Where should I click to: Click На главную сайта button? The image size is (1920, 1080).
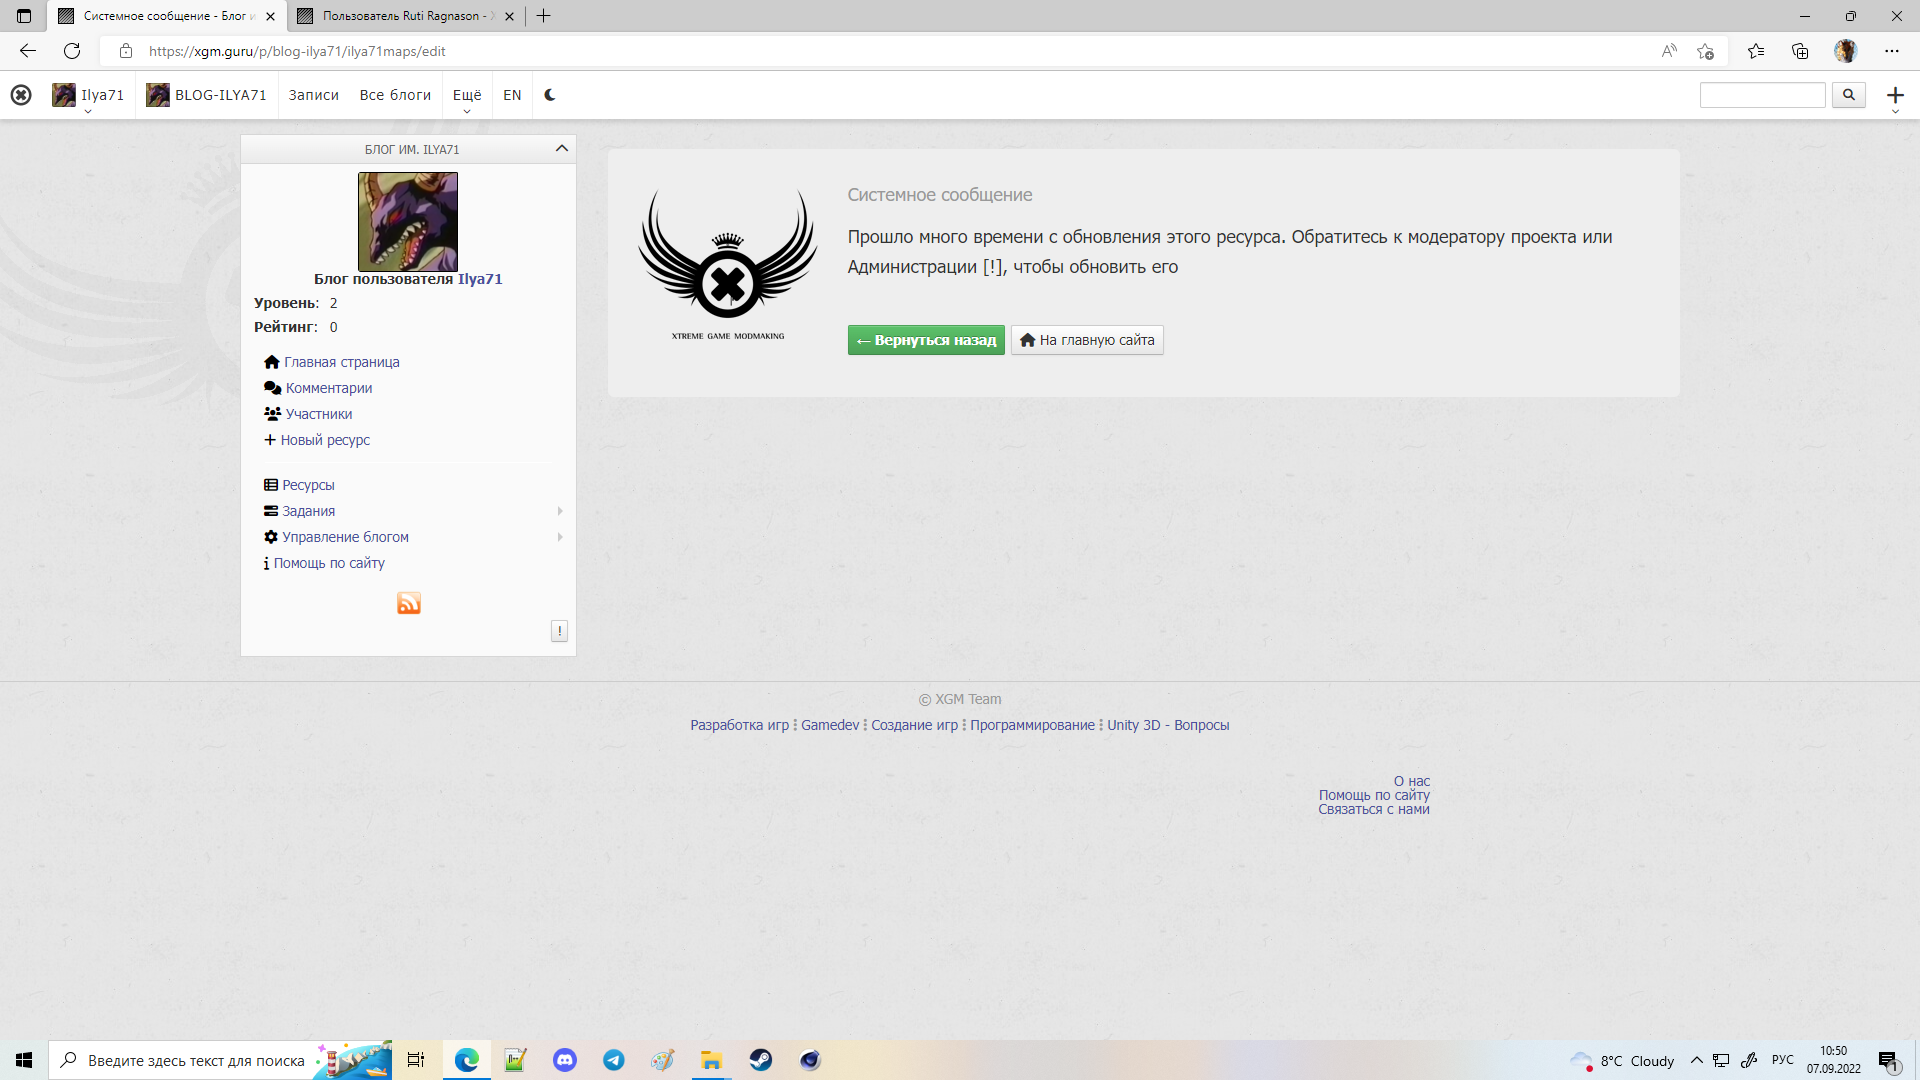click(x=1087, y=340)
